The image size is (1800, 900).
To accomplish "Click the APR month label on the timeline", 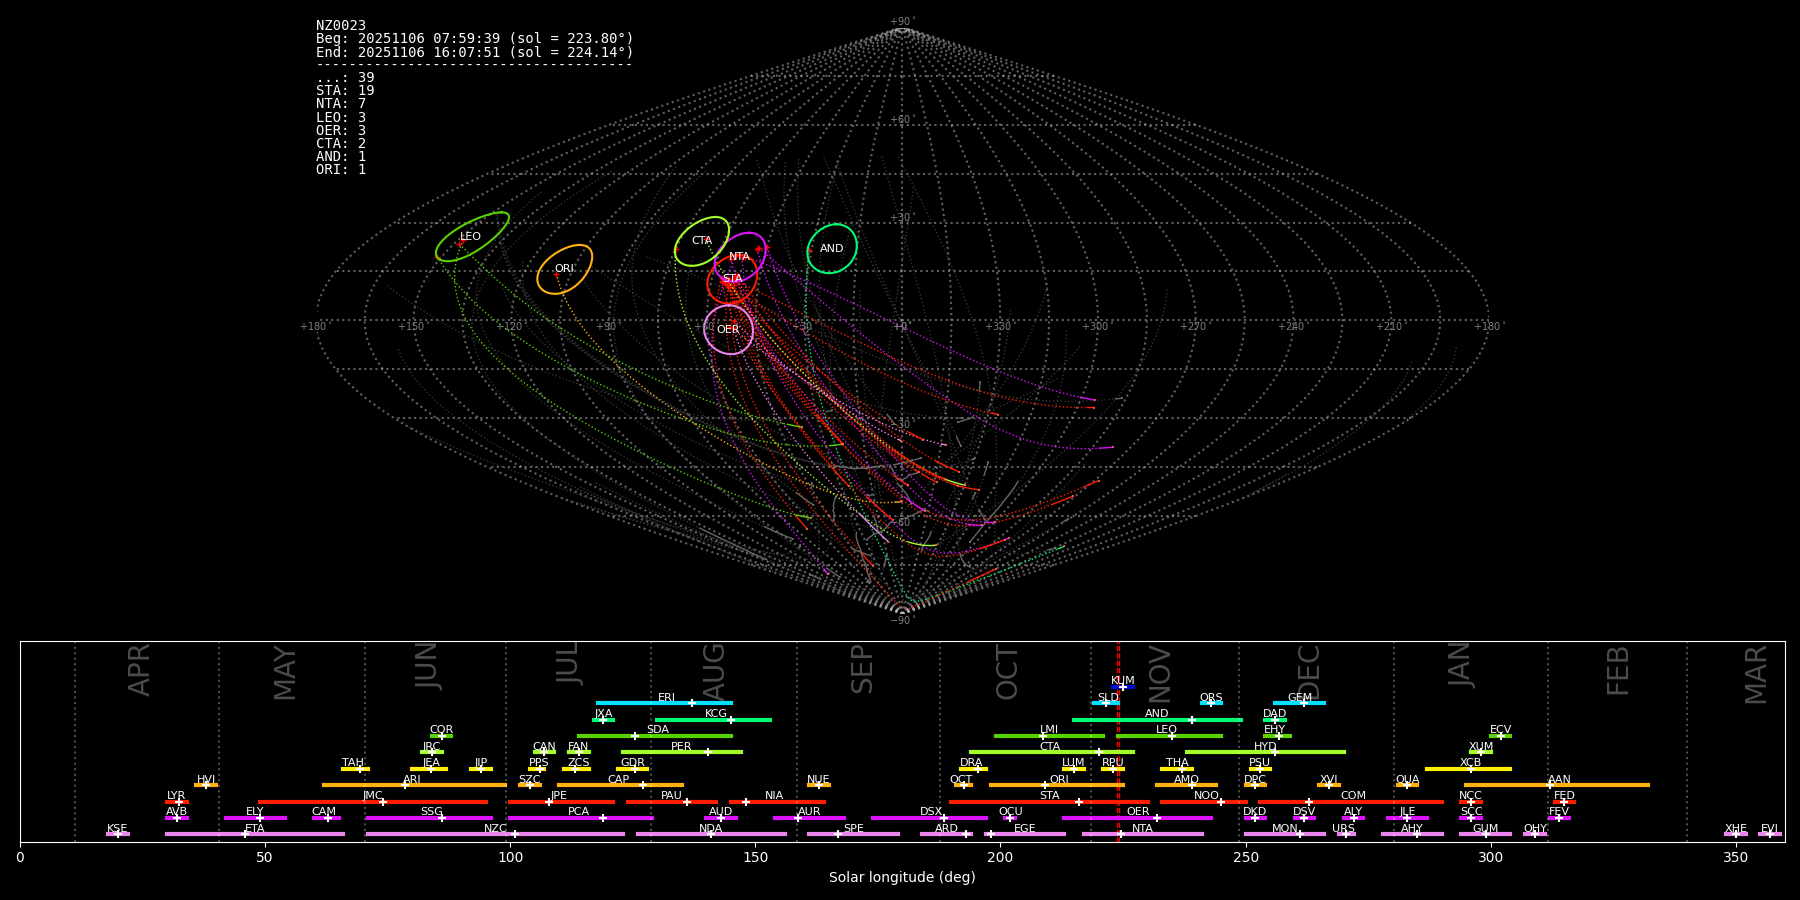I will click(139, 670).
